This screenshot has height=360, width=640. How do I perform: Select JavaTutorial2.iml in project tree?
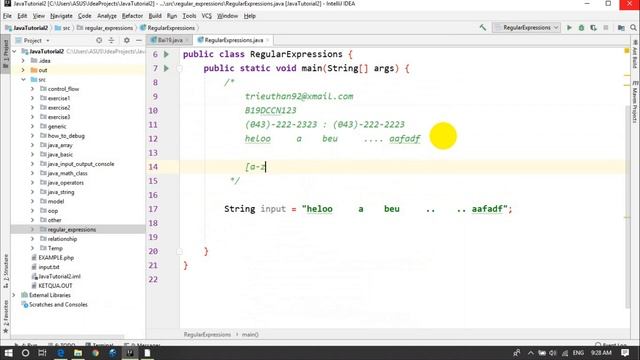[x=56, y=277]
